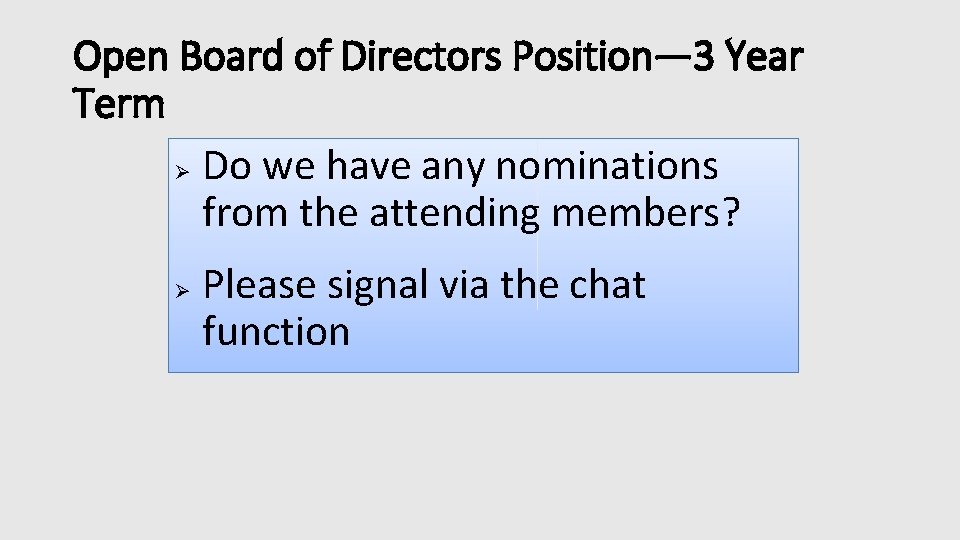
Task: Click the word "Please" in second bullet
Action: click(x=259, y=286)
